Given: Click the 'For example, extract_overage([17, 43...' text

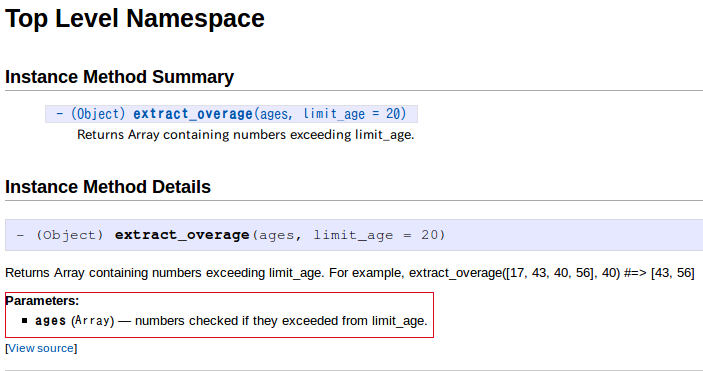Looking at the screenshot, I should [512, 273].
